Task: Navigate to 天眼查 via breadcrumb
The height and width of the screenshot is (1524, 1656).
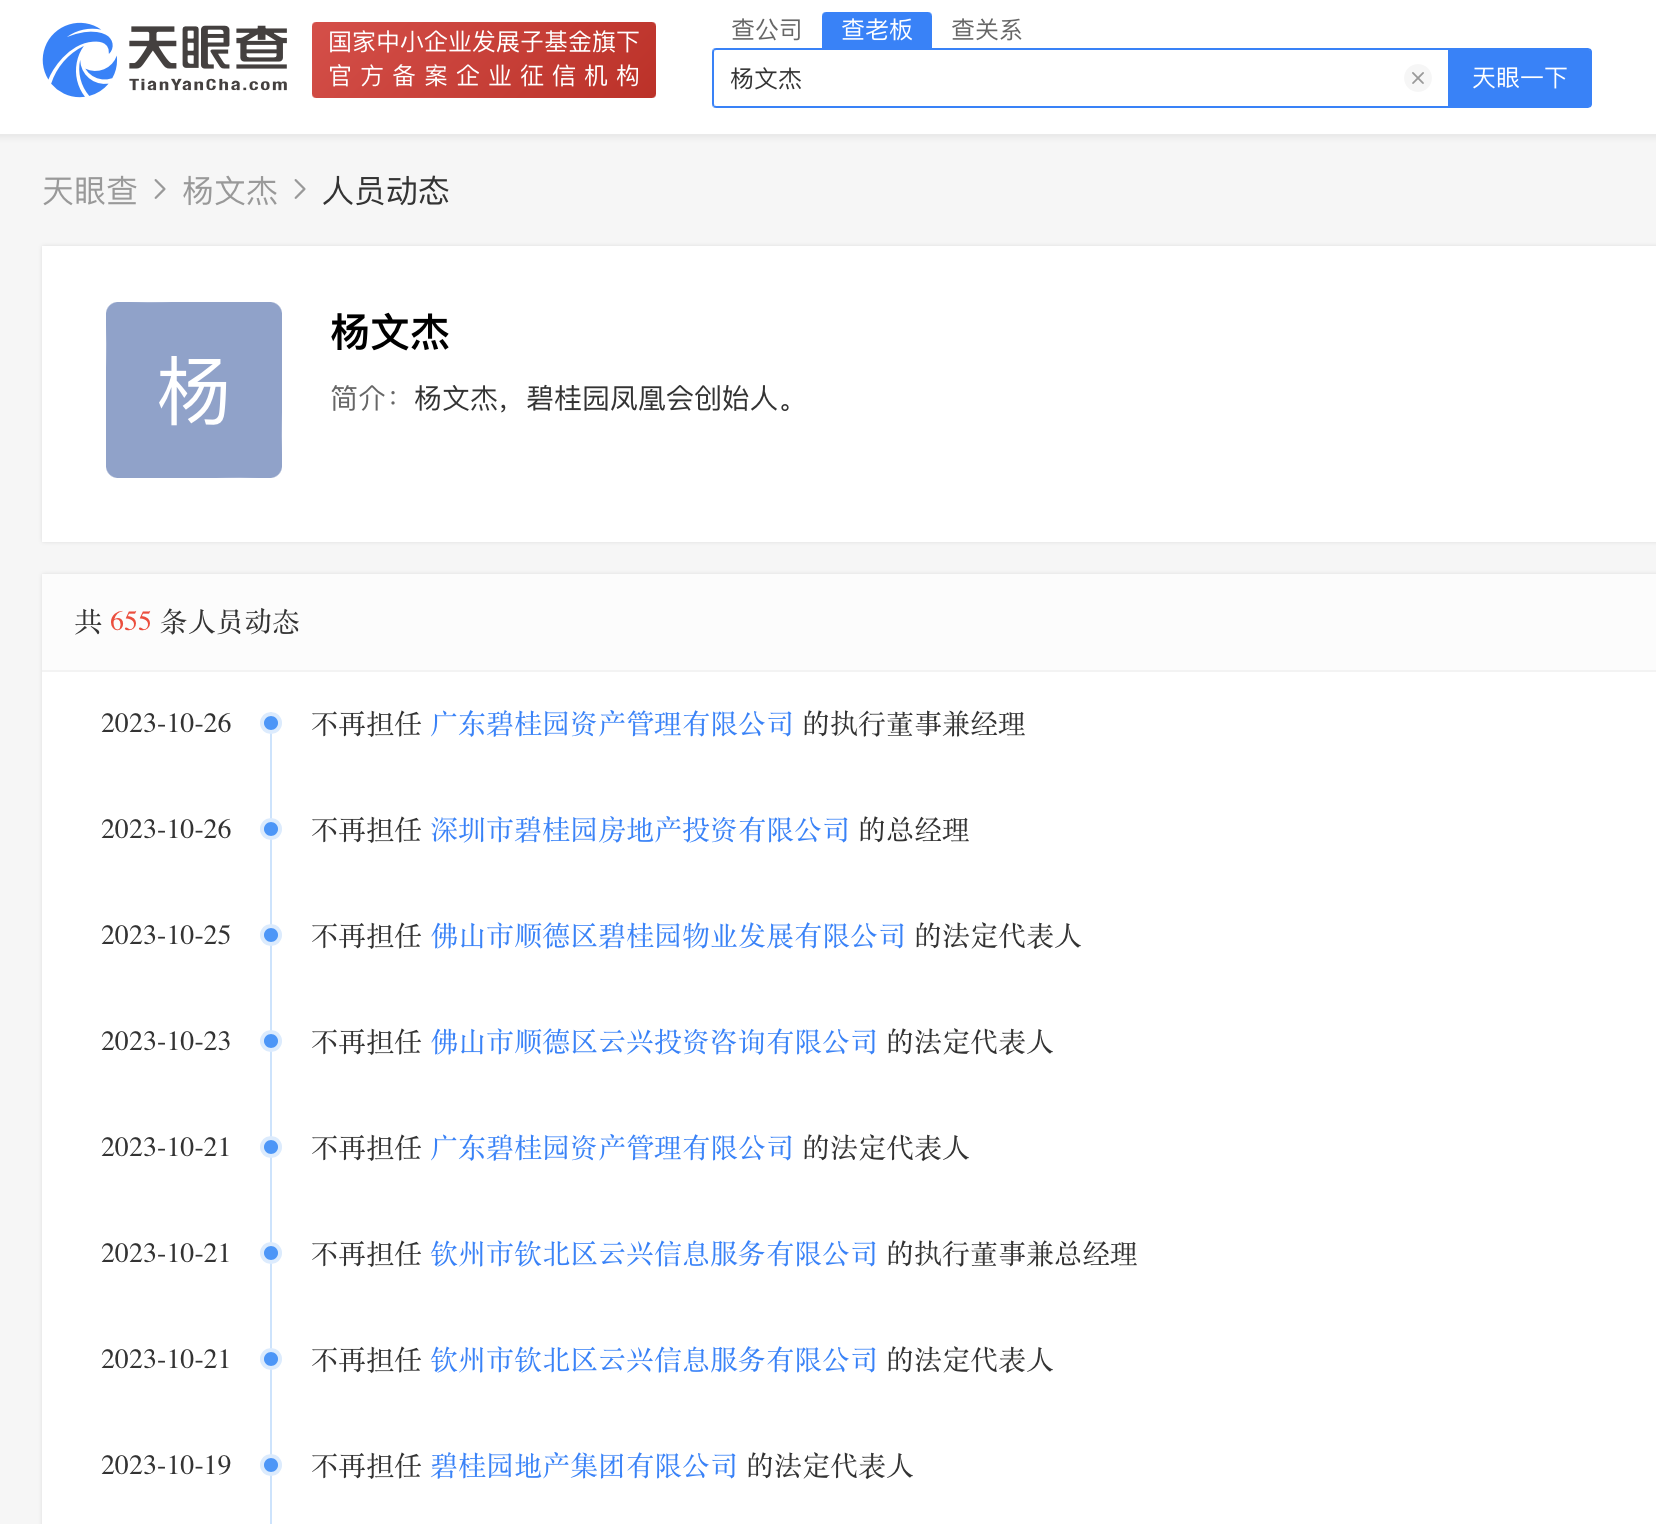Action: pos(89,190)
